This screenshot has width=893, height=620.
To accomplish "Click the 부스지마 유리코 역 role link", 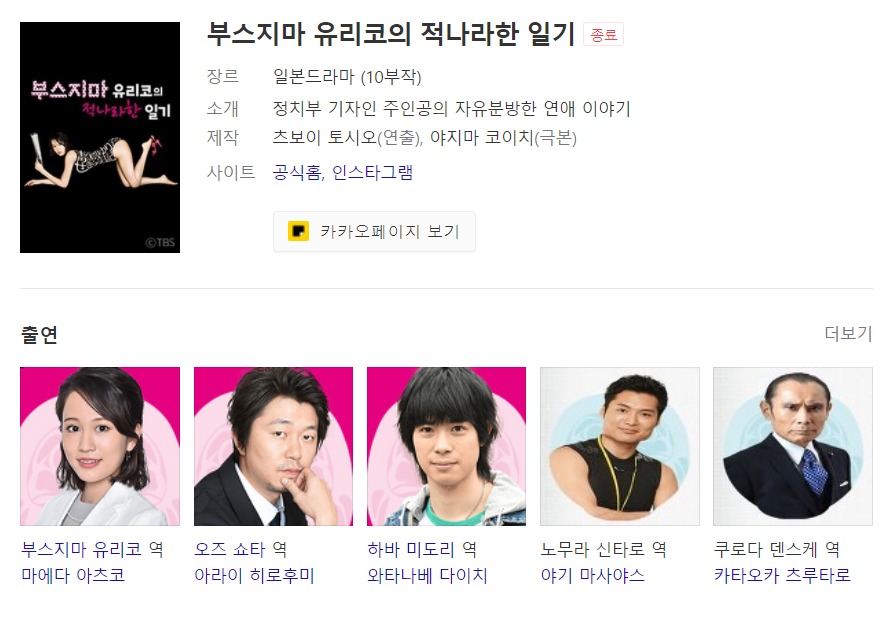I will click(92, 549).
